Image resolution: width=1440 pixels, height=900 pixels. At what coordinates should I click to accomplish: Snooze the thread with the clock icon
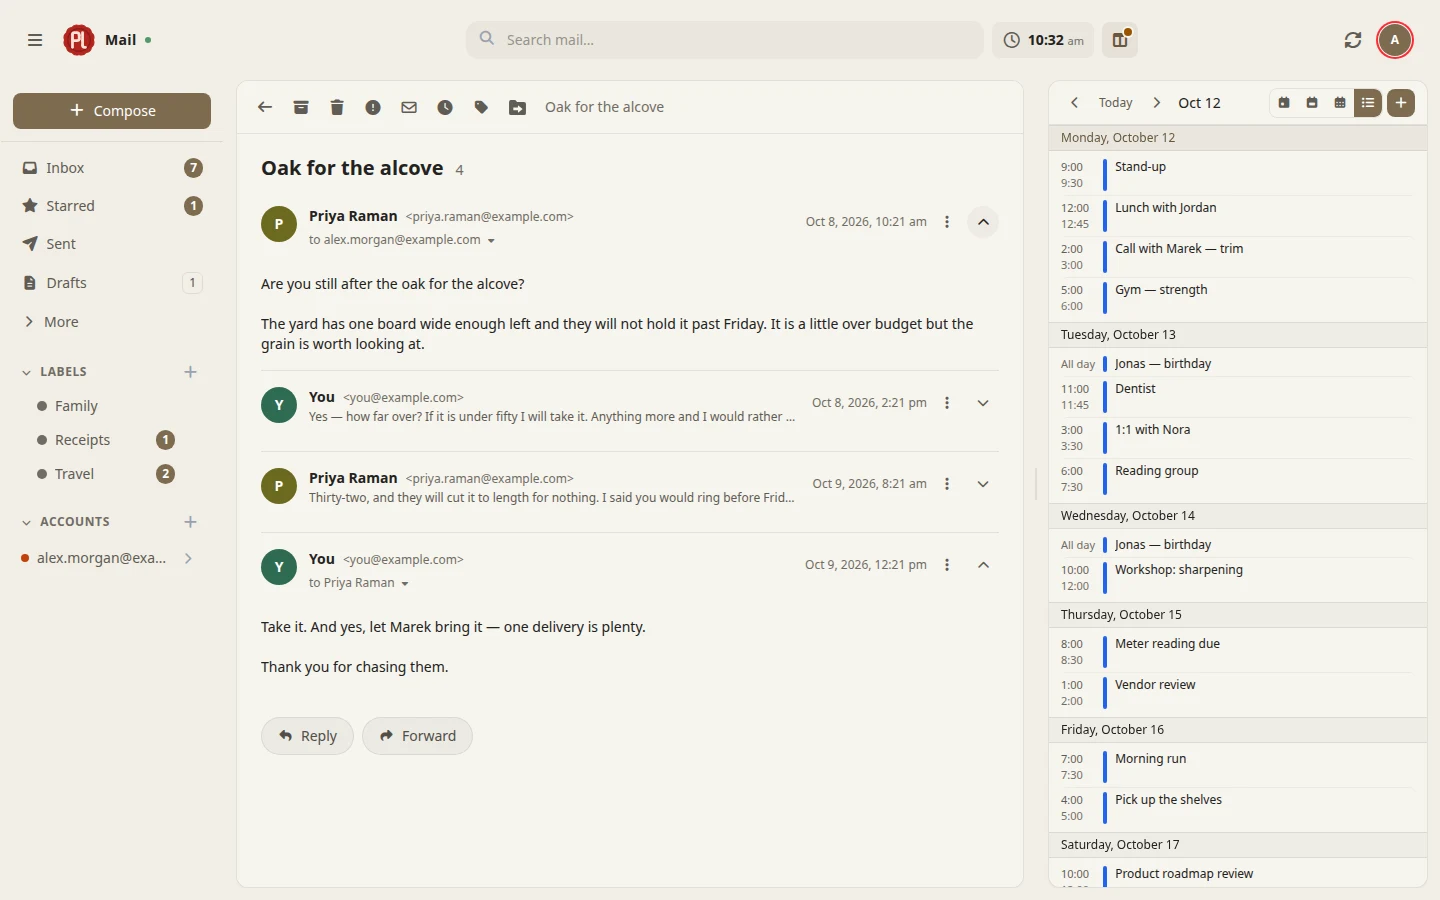[445, 107]
